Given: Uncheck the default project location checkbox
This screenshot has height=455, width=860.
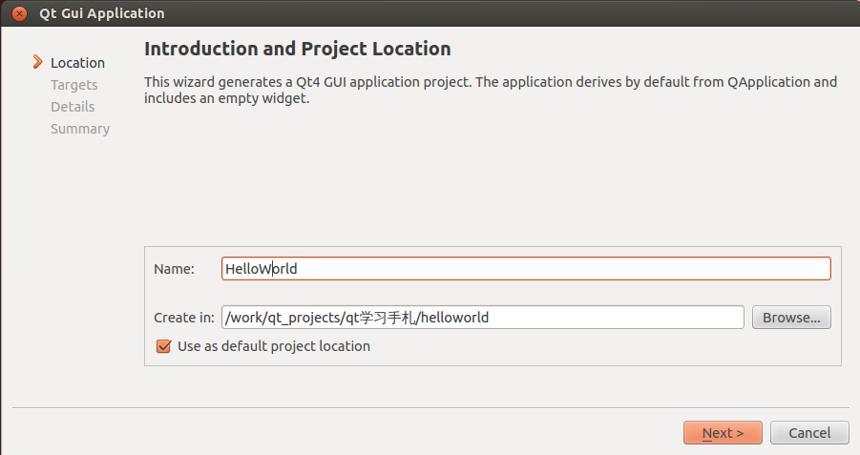Looking at the screenshot, I should point(163,346).
